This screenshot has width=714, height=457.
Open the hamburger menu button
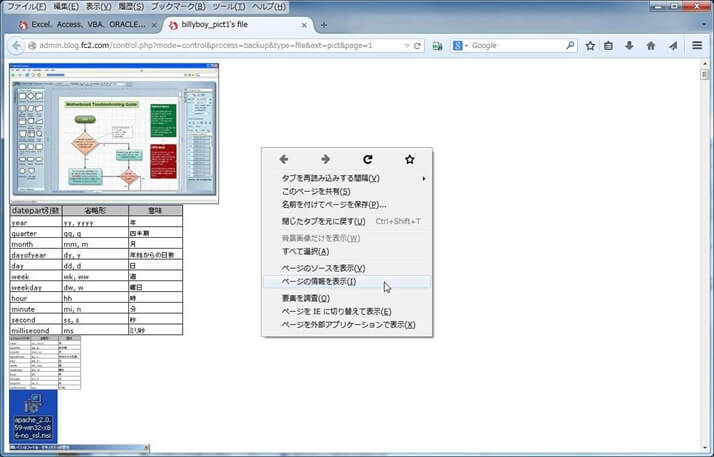click(697, 45)
